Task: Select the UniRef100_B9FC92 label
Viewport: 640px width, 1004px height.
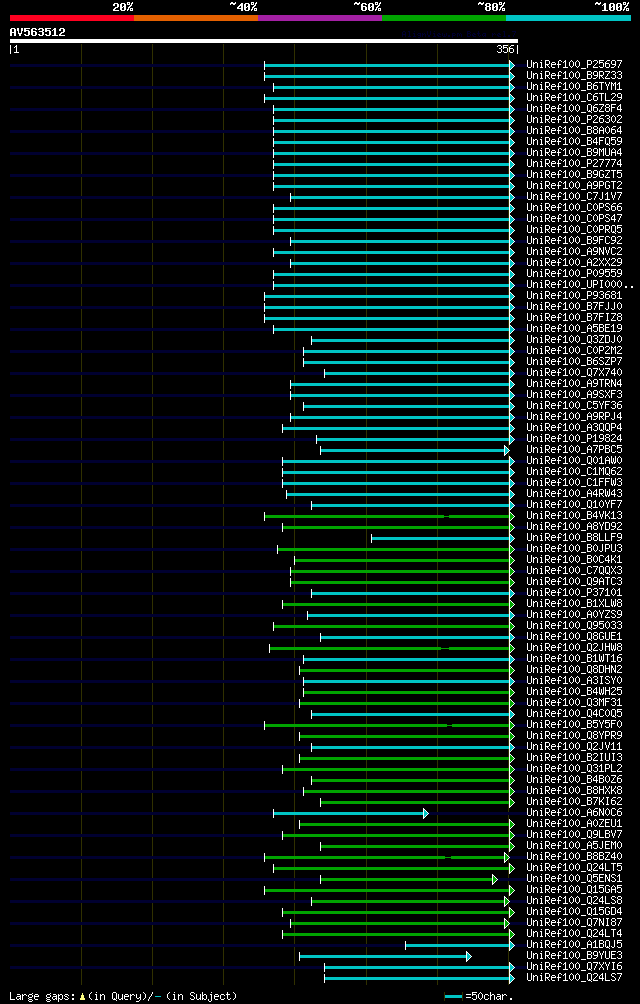Action: pos(574,241)
